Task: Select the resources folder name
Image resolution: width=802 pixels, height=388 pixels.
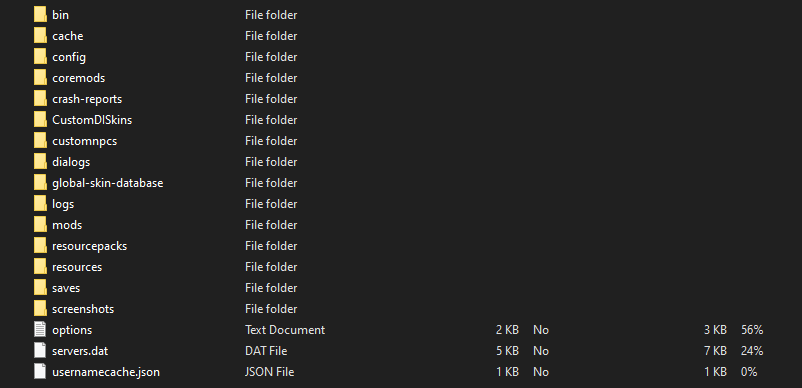Action: click(77, 267)
